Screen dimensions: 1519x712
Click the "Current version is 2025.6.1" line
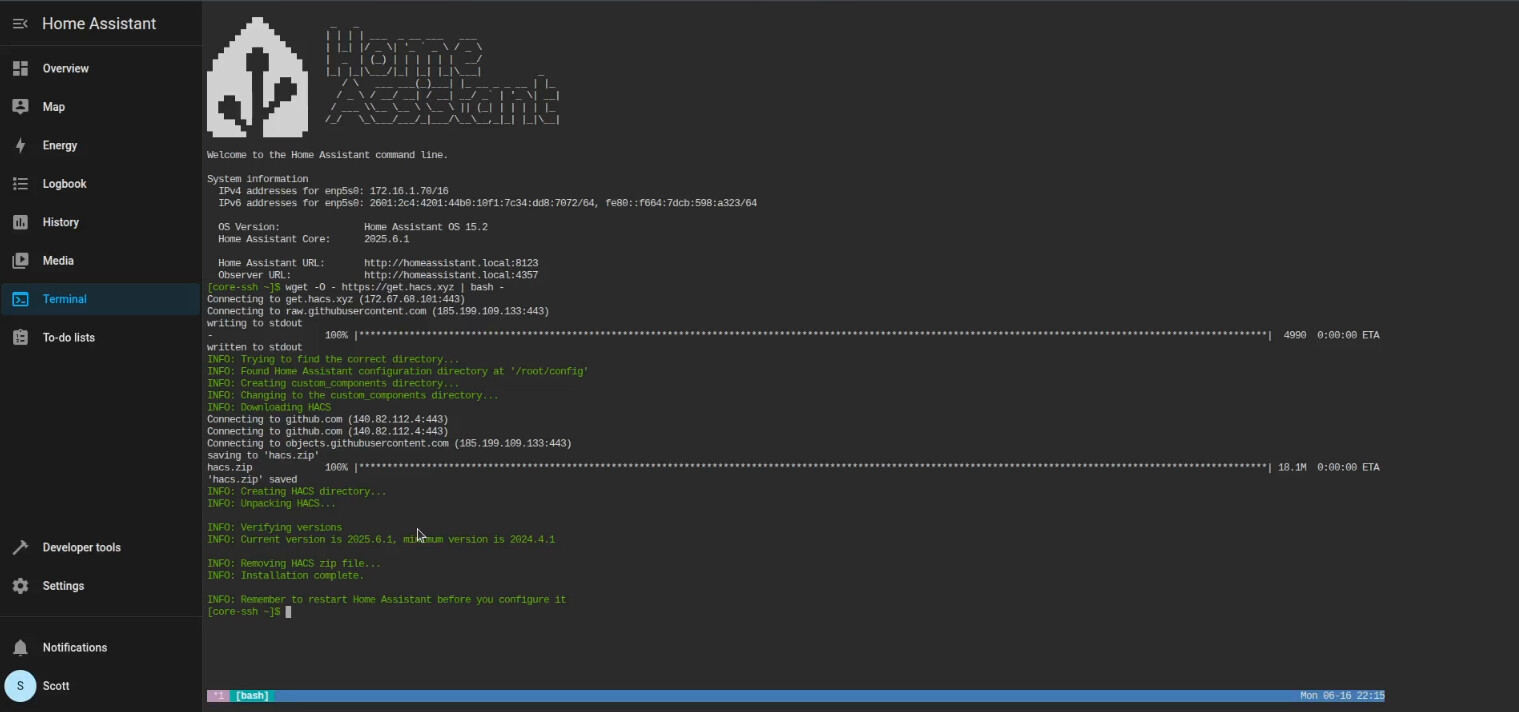381,540
